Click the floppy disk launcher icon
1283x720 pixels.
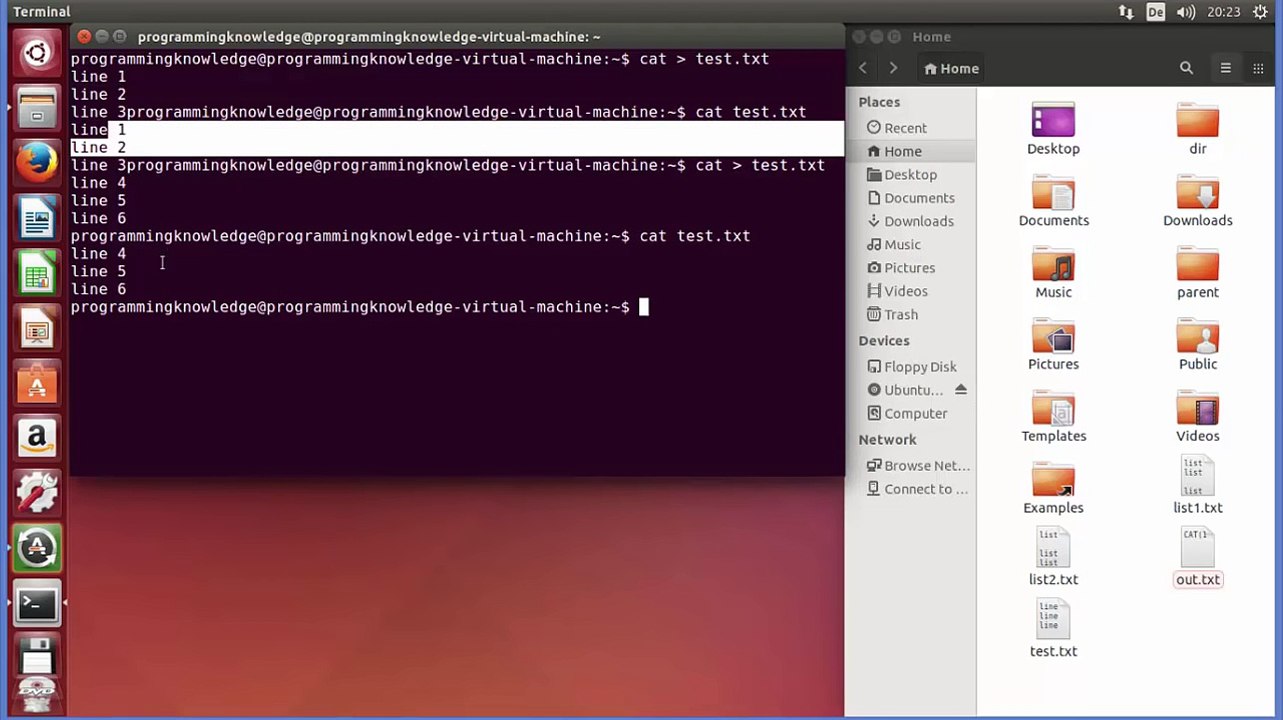(x=37, y=655)
